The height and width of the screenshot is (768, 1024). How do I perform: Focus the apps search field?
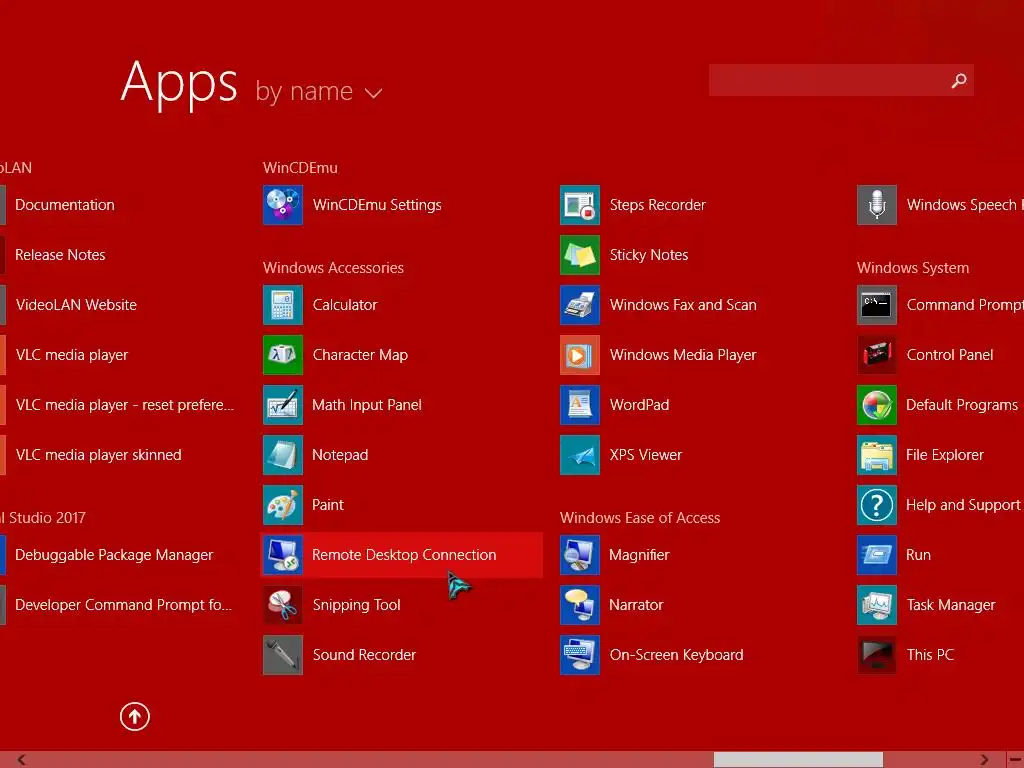pos(841,80)
